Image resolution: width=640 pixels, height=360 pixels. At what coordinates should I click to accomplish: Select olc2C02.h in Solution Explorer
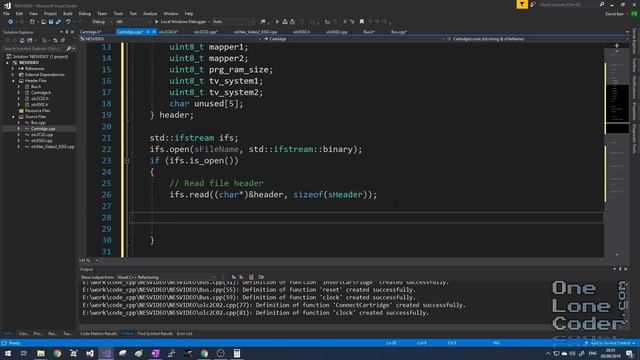pos(40,98)
